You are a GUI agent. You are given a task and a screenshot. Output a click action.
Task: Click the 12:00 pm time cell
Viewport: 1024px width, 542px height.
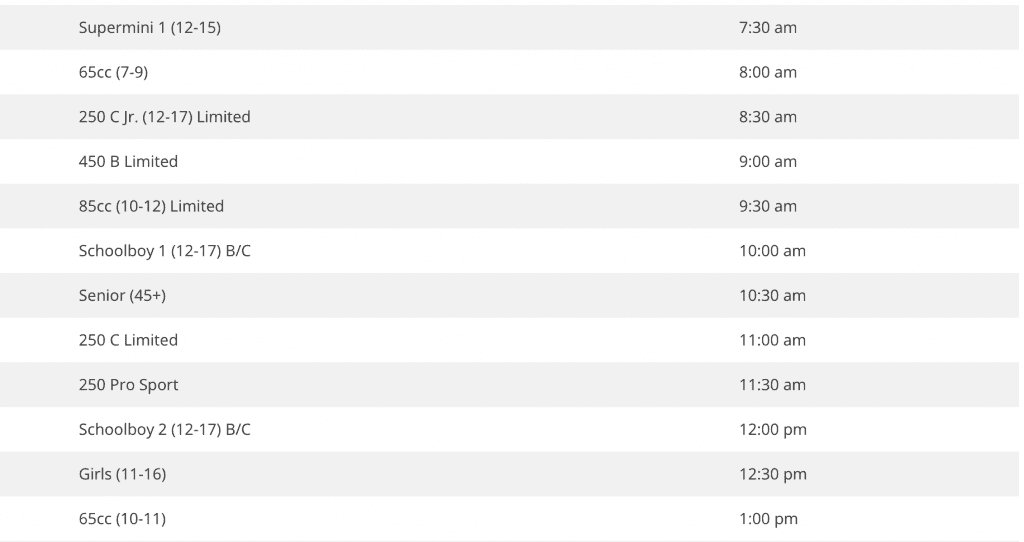773,430
